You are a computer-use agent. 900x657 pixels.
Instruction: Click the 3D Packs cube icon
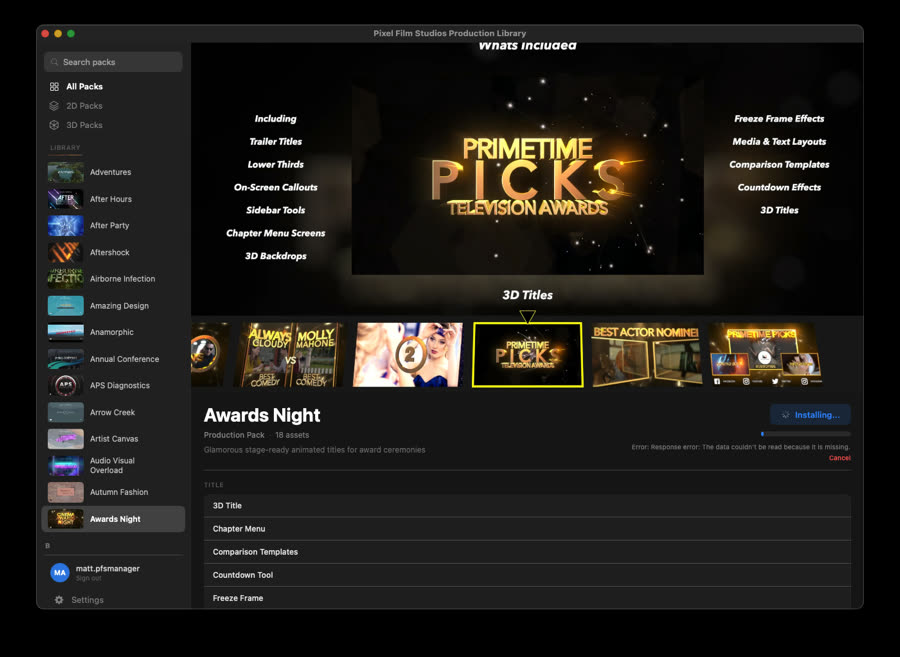54,125
